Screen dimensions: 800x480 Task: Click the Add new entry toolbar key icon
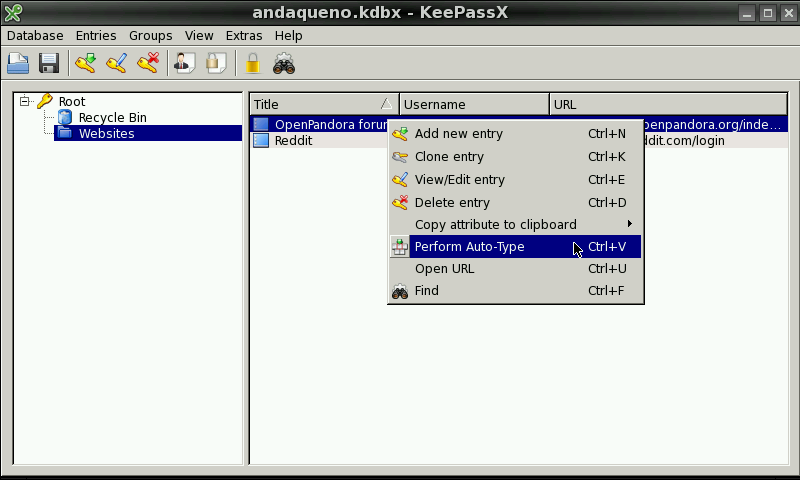(x=86, y=64)
